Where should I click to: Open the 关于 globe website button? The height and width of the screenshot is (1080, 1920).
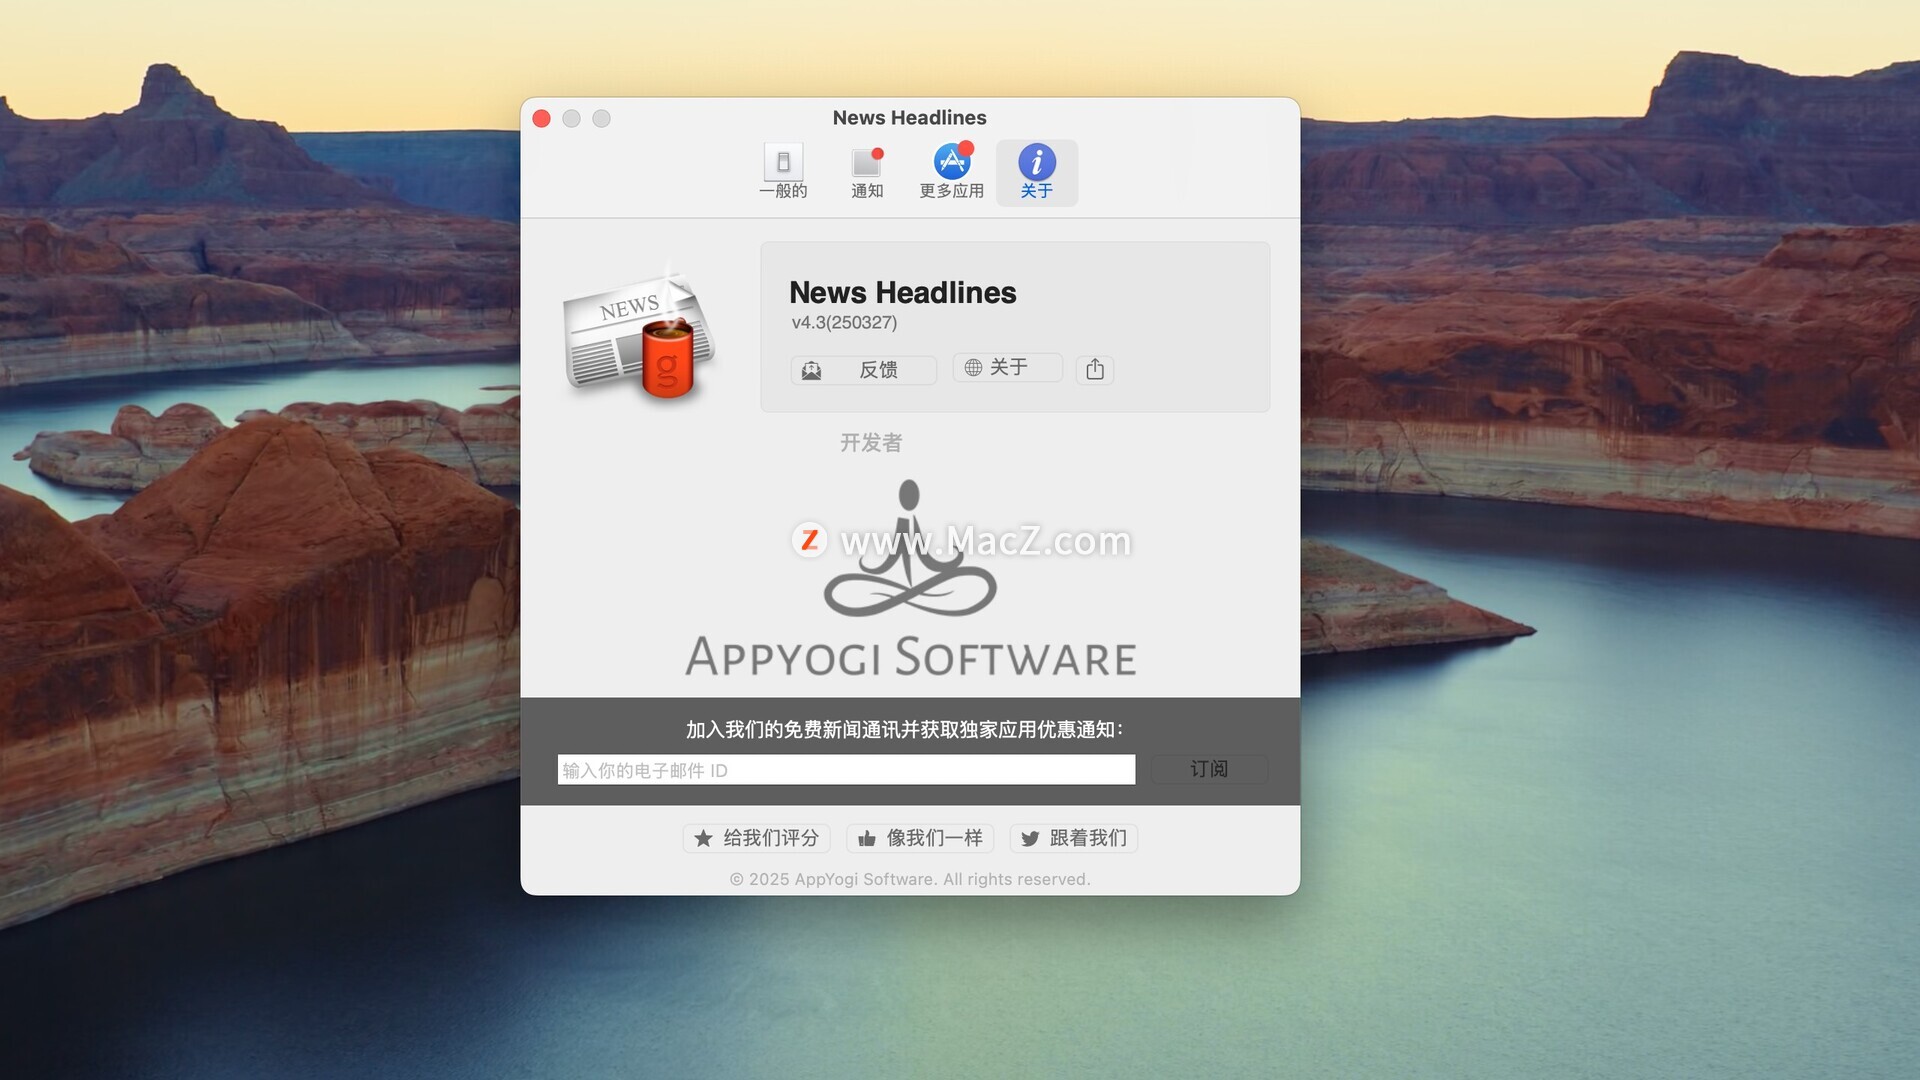pos(1007,368)
